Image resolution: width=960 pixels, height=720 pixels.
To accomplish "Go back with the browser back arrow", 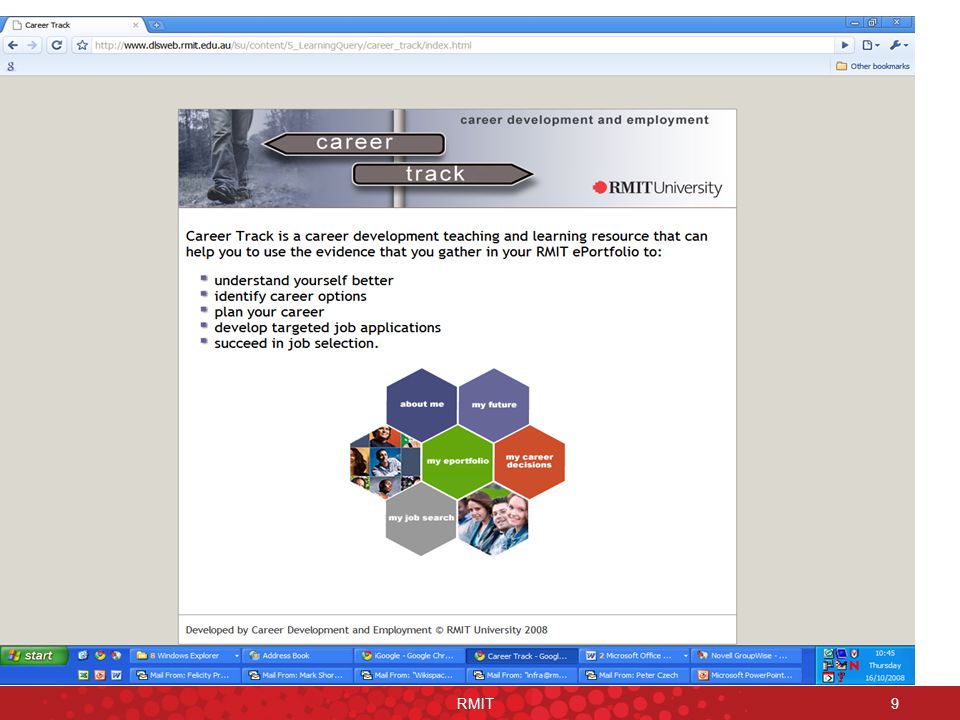I will (13, 45).
